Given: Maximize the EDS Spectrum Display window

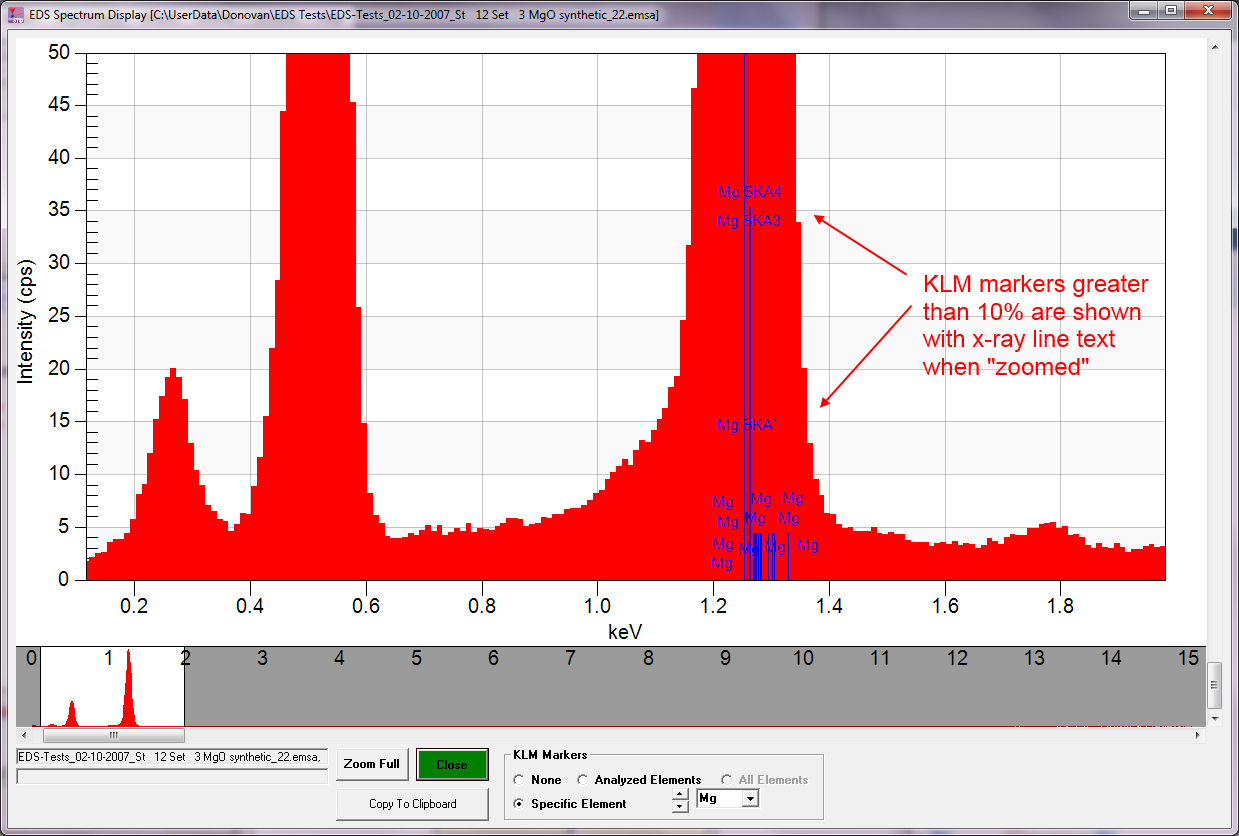Looking at the screenshot, I should click(x=1169, y=10).
